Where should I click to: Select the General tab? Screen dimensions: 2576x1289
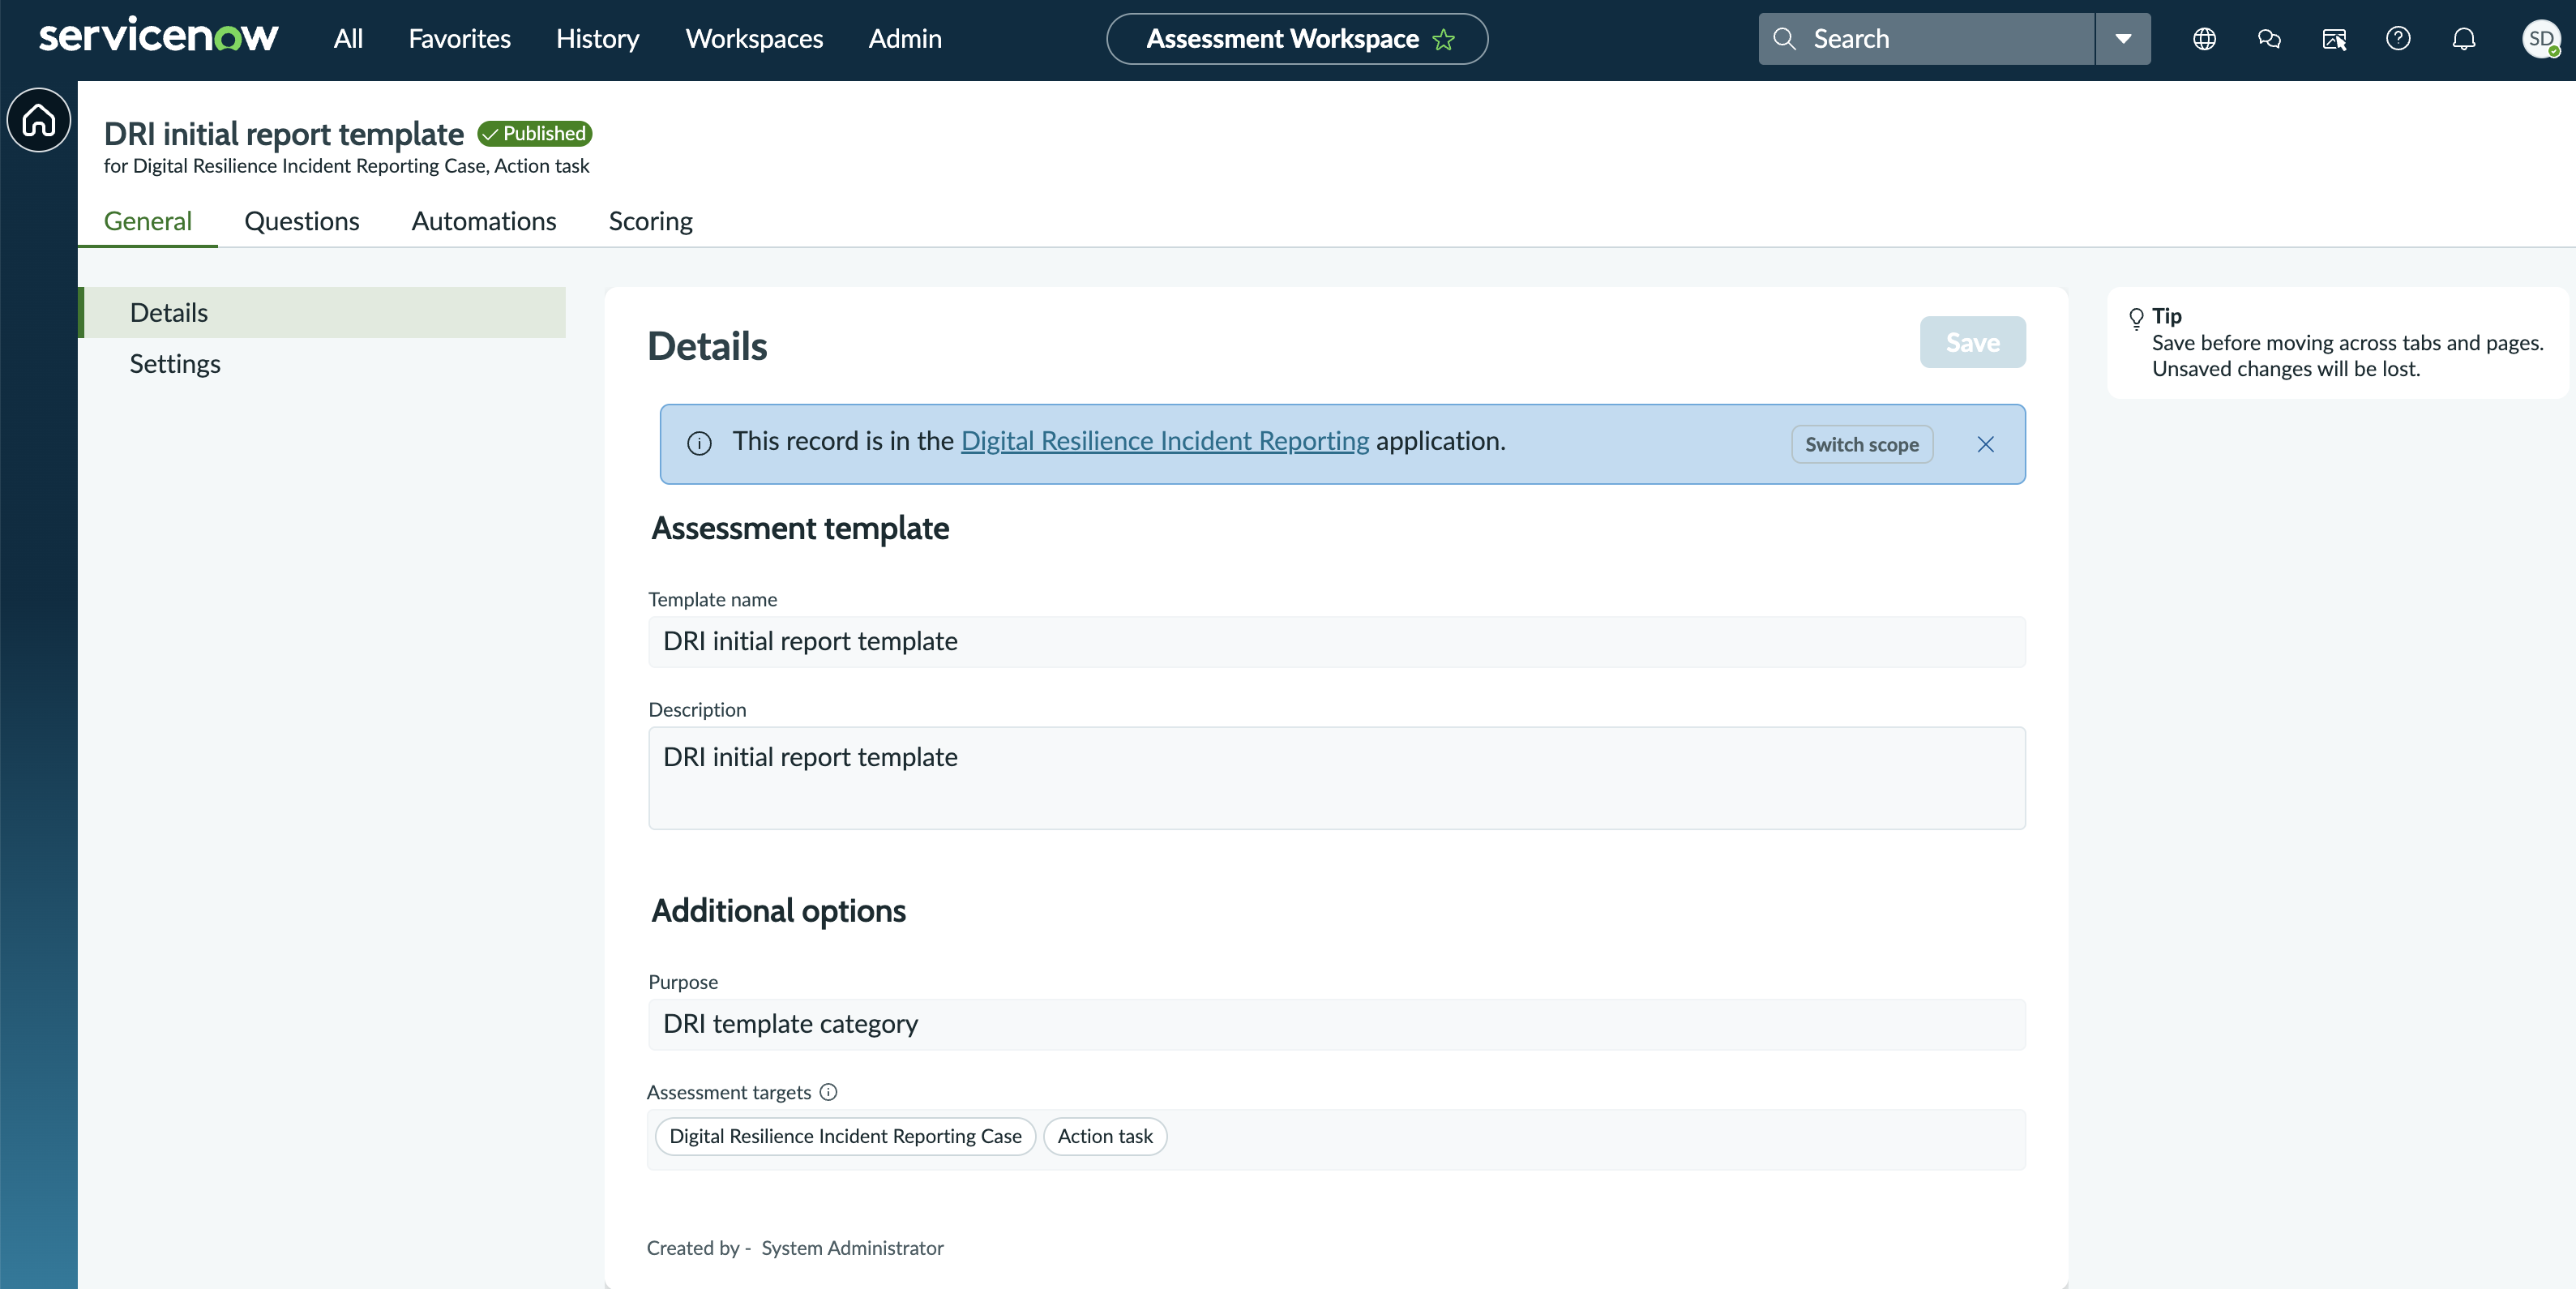(x=148, y=221)
